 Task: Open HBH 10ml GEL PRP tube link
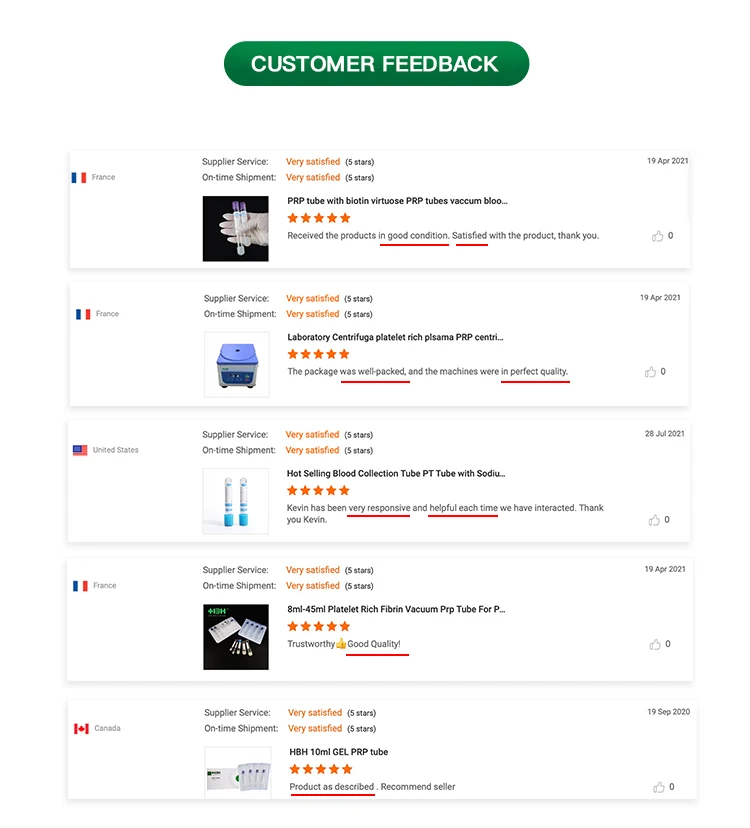[x=338, y=751]
